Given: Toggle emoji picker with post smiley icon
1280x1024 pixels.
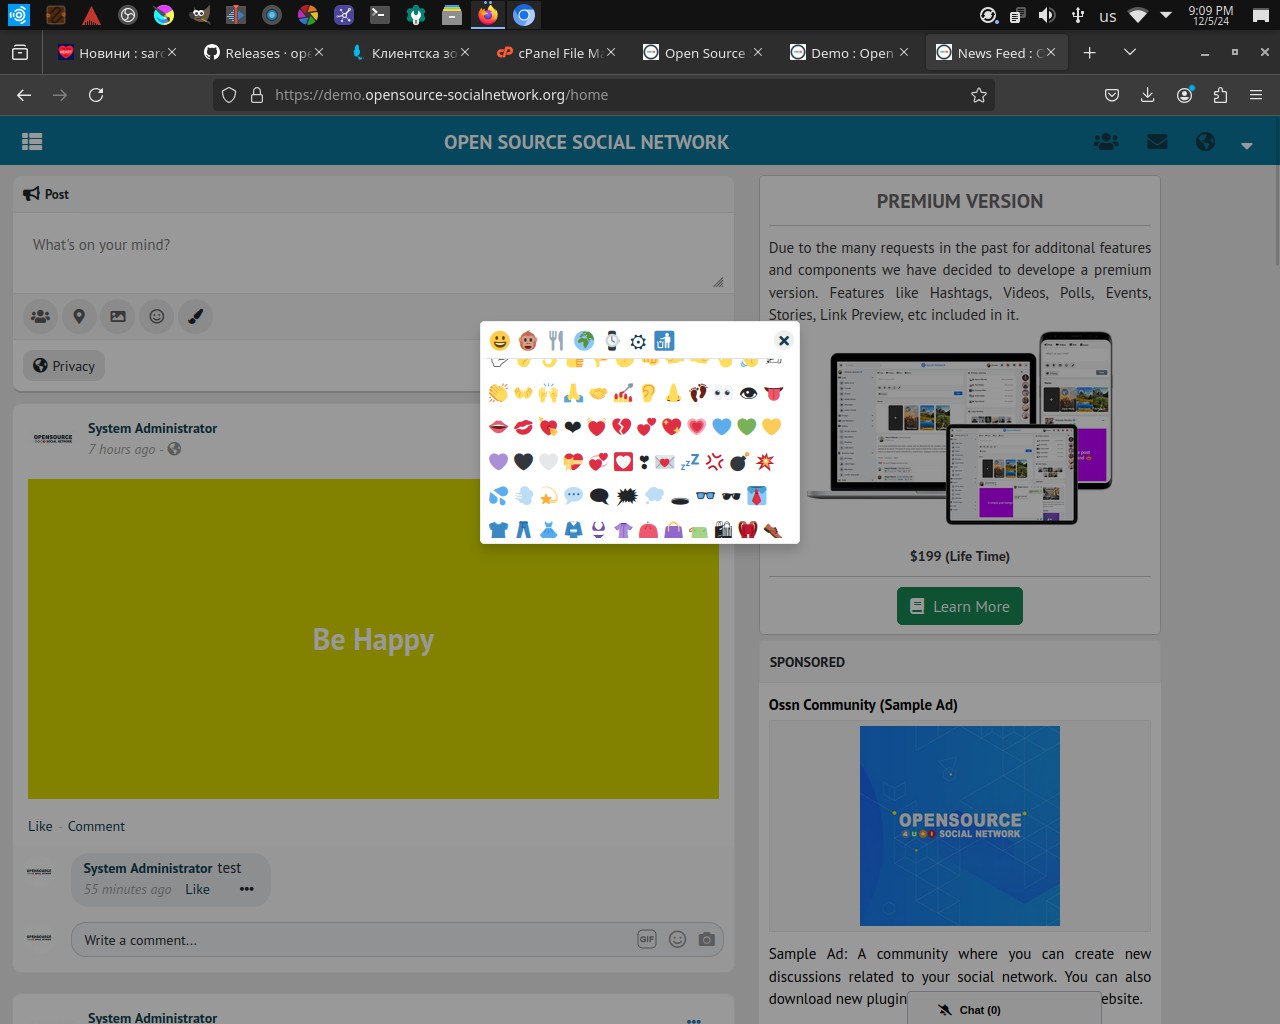Looking at the screenshot, I should click(x=157, y=316).
